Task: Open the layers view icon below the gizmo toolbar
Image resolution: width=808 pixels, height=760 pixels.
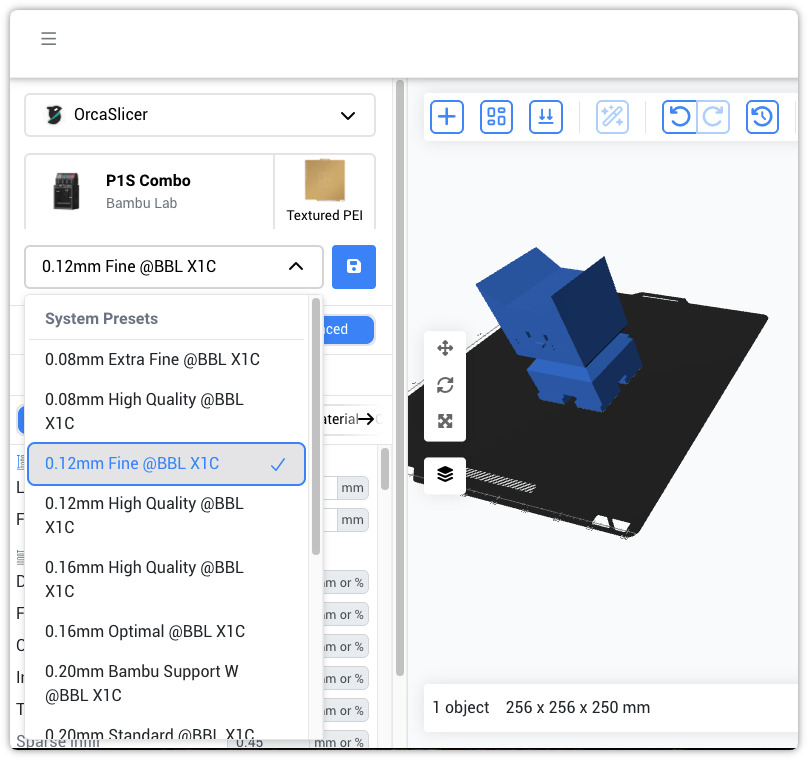Action: tap(444, 475)
